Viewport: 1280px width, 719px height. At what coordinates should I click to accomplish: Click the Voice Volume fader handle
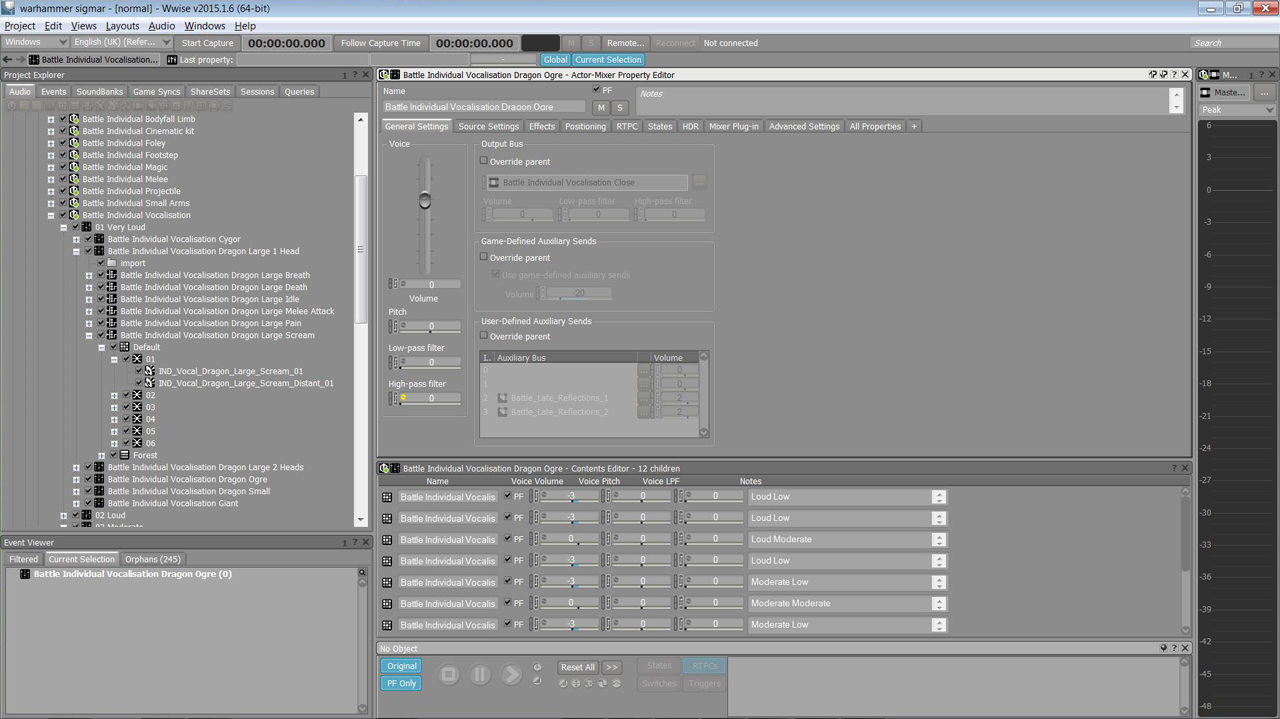425,201
